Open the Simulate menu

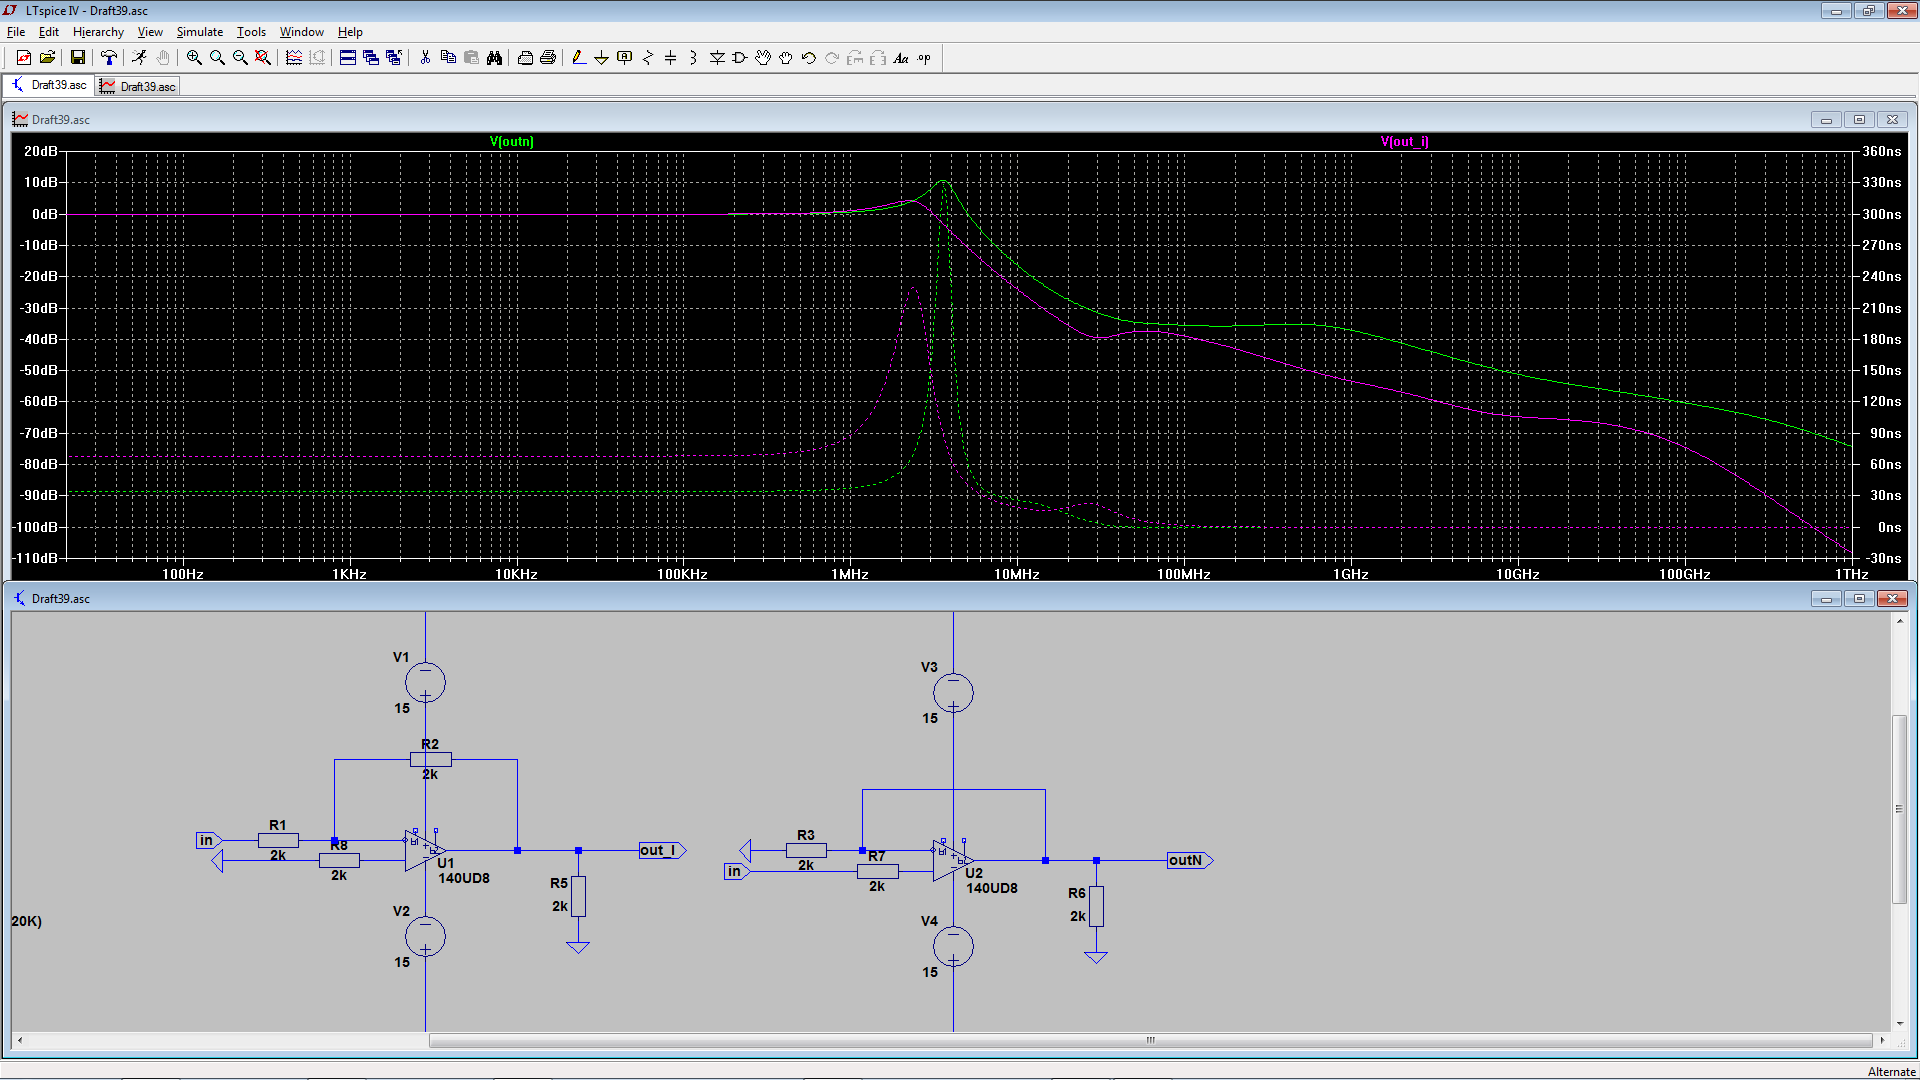click(x=200, y=32)
